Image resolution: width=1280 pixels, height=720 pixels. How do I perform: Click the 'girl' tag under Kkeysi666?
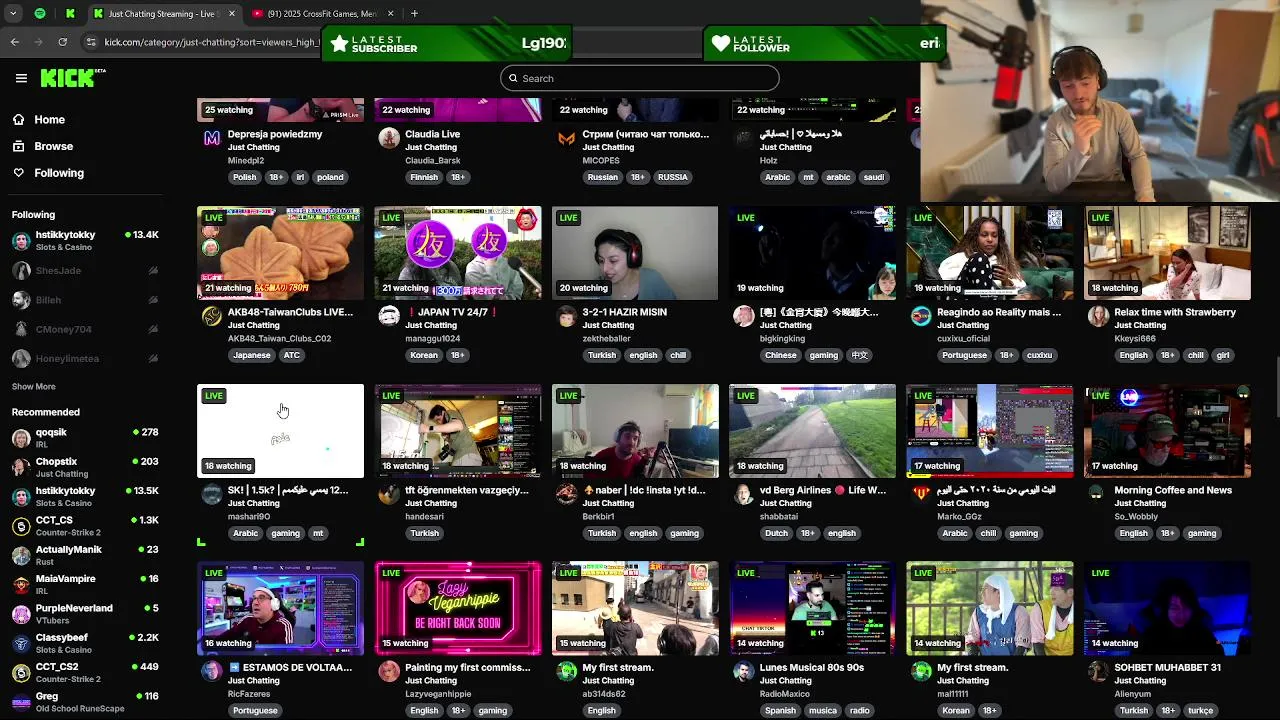(1222, 355)
